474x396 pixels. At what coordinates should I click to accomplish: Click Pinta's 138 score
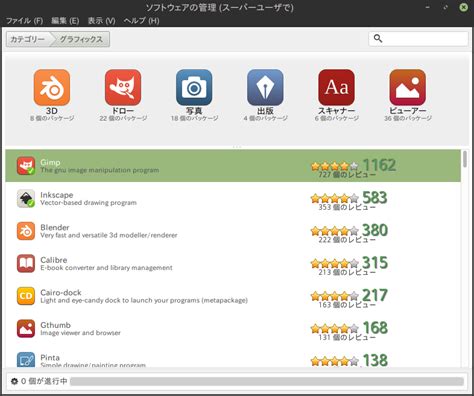375,360
